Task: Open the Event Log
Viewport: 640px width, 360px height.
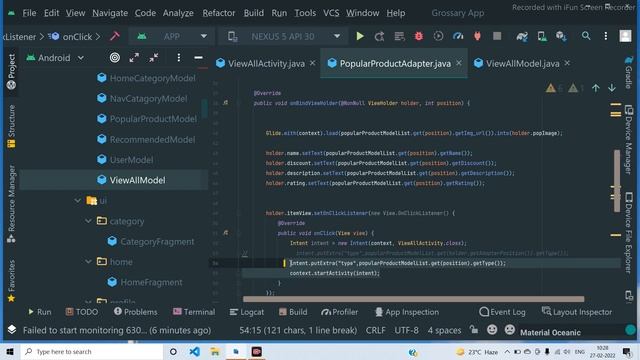Action: click(x=502, y=312)
